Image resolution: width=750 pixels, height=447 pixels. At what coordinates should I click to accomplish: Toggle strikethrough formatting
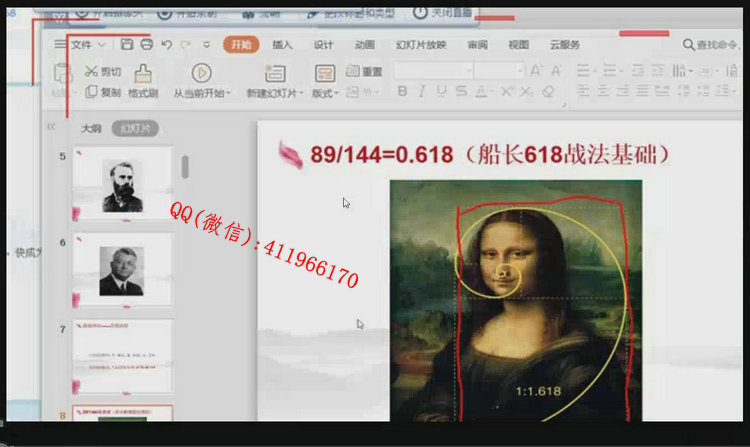[461, 91]
